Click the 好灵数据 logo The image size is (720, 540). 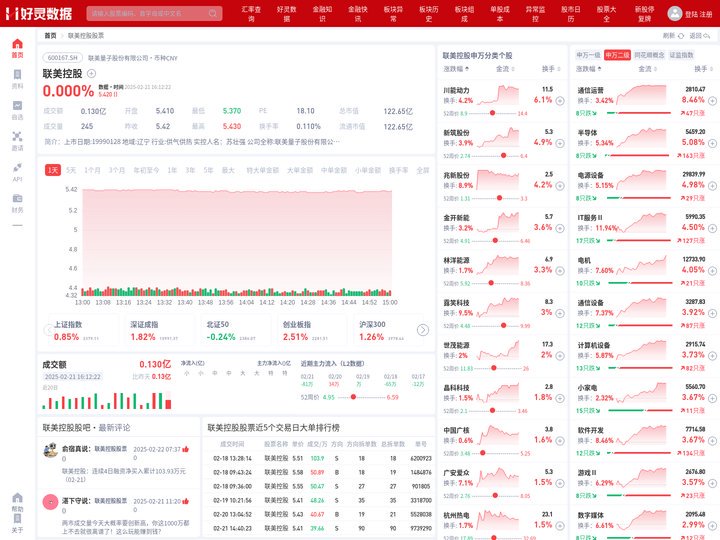(39, 13)
